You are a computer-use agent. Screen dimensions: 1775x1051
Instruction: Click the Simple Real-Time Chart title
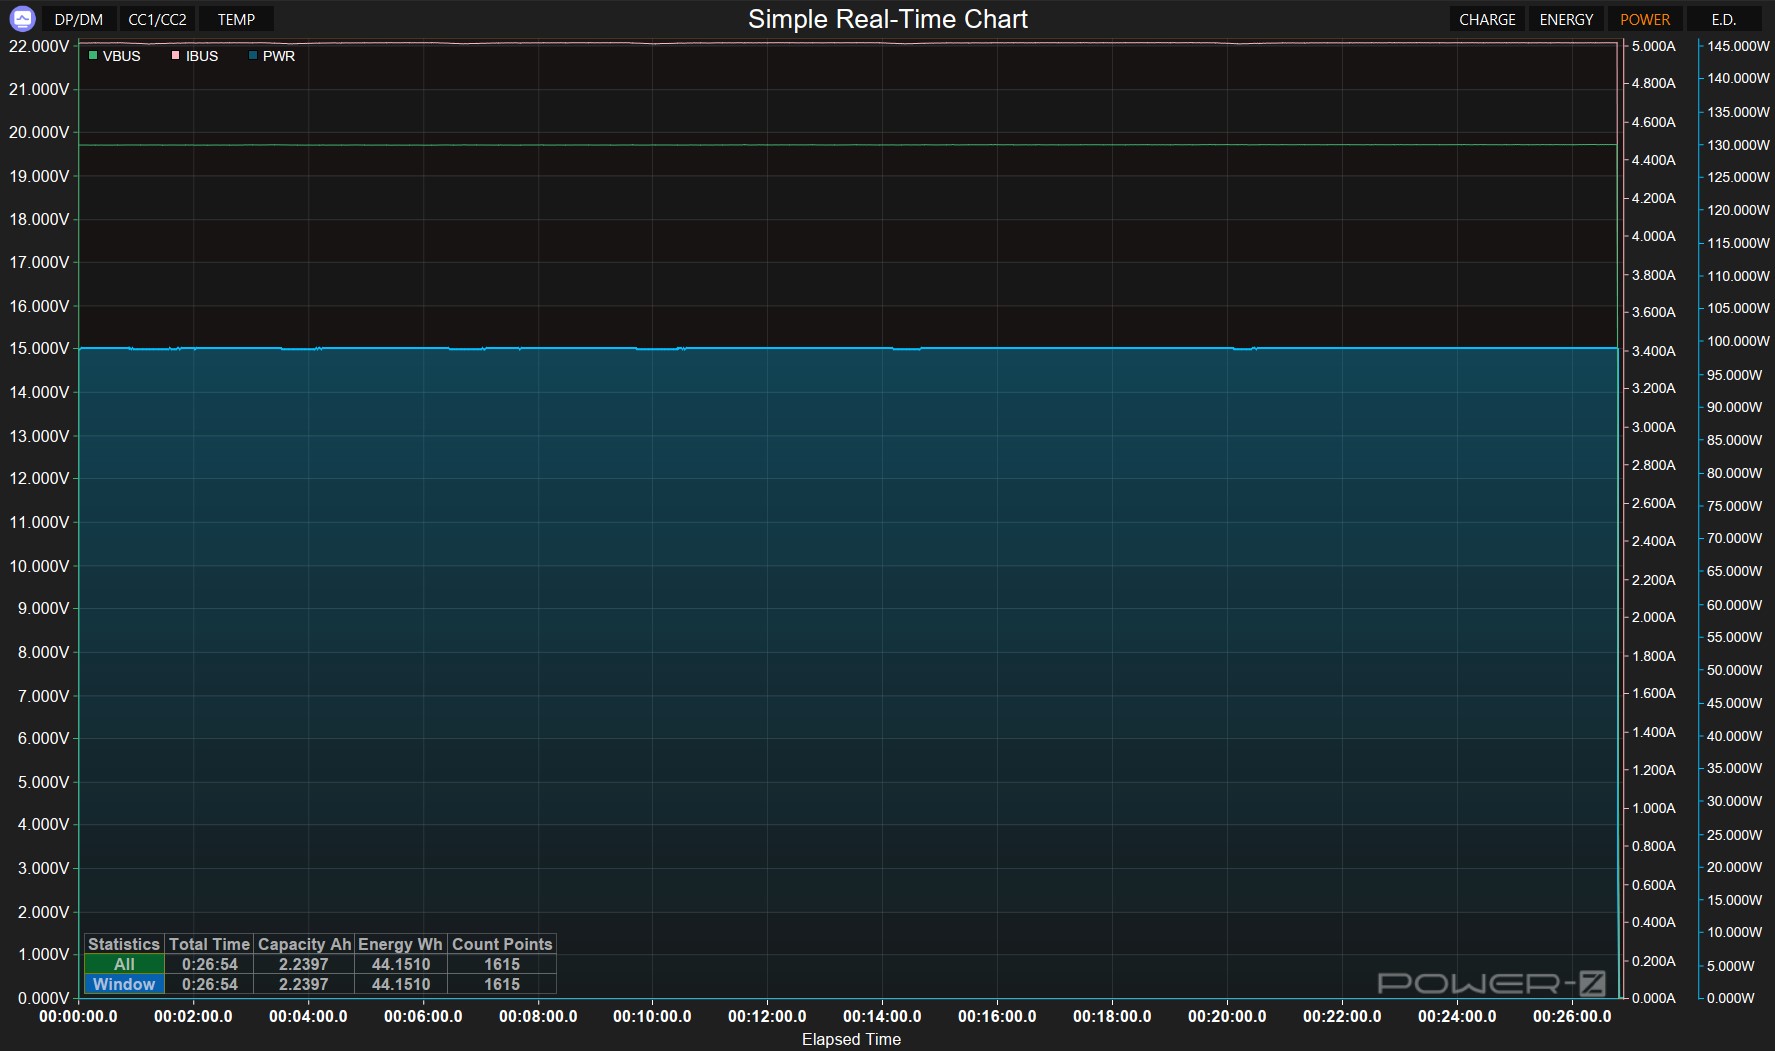pyautogui.click(x=887, y=19)
